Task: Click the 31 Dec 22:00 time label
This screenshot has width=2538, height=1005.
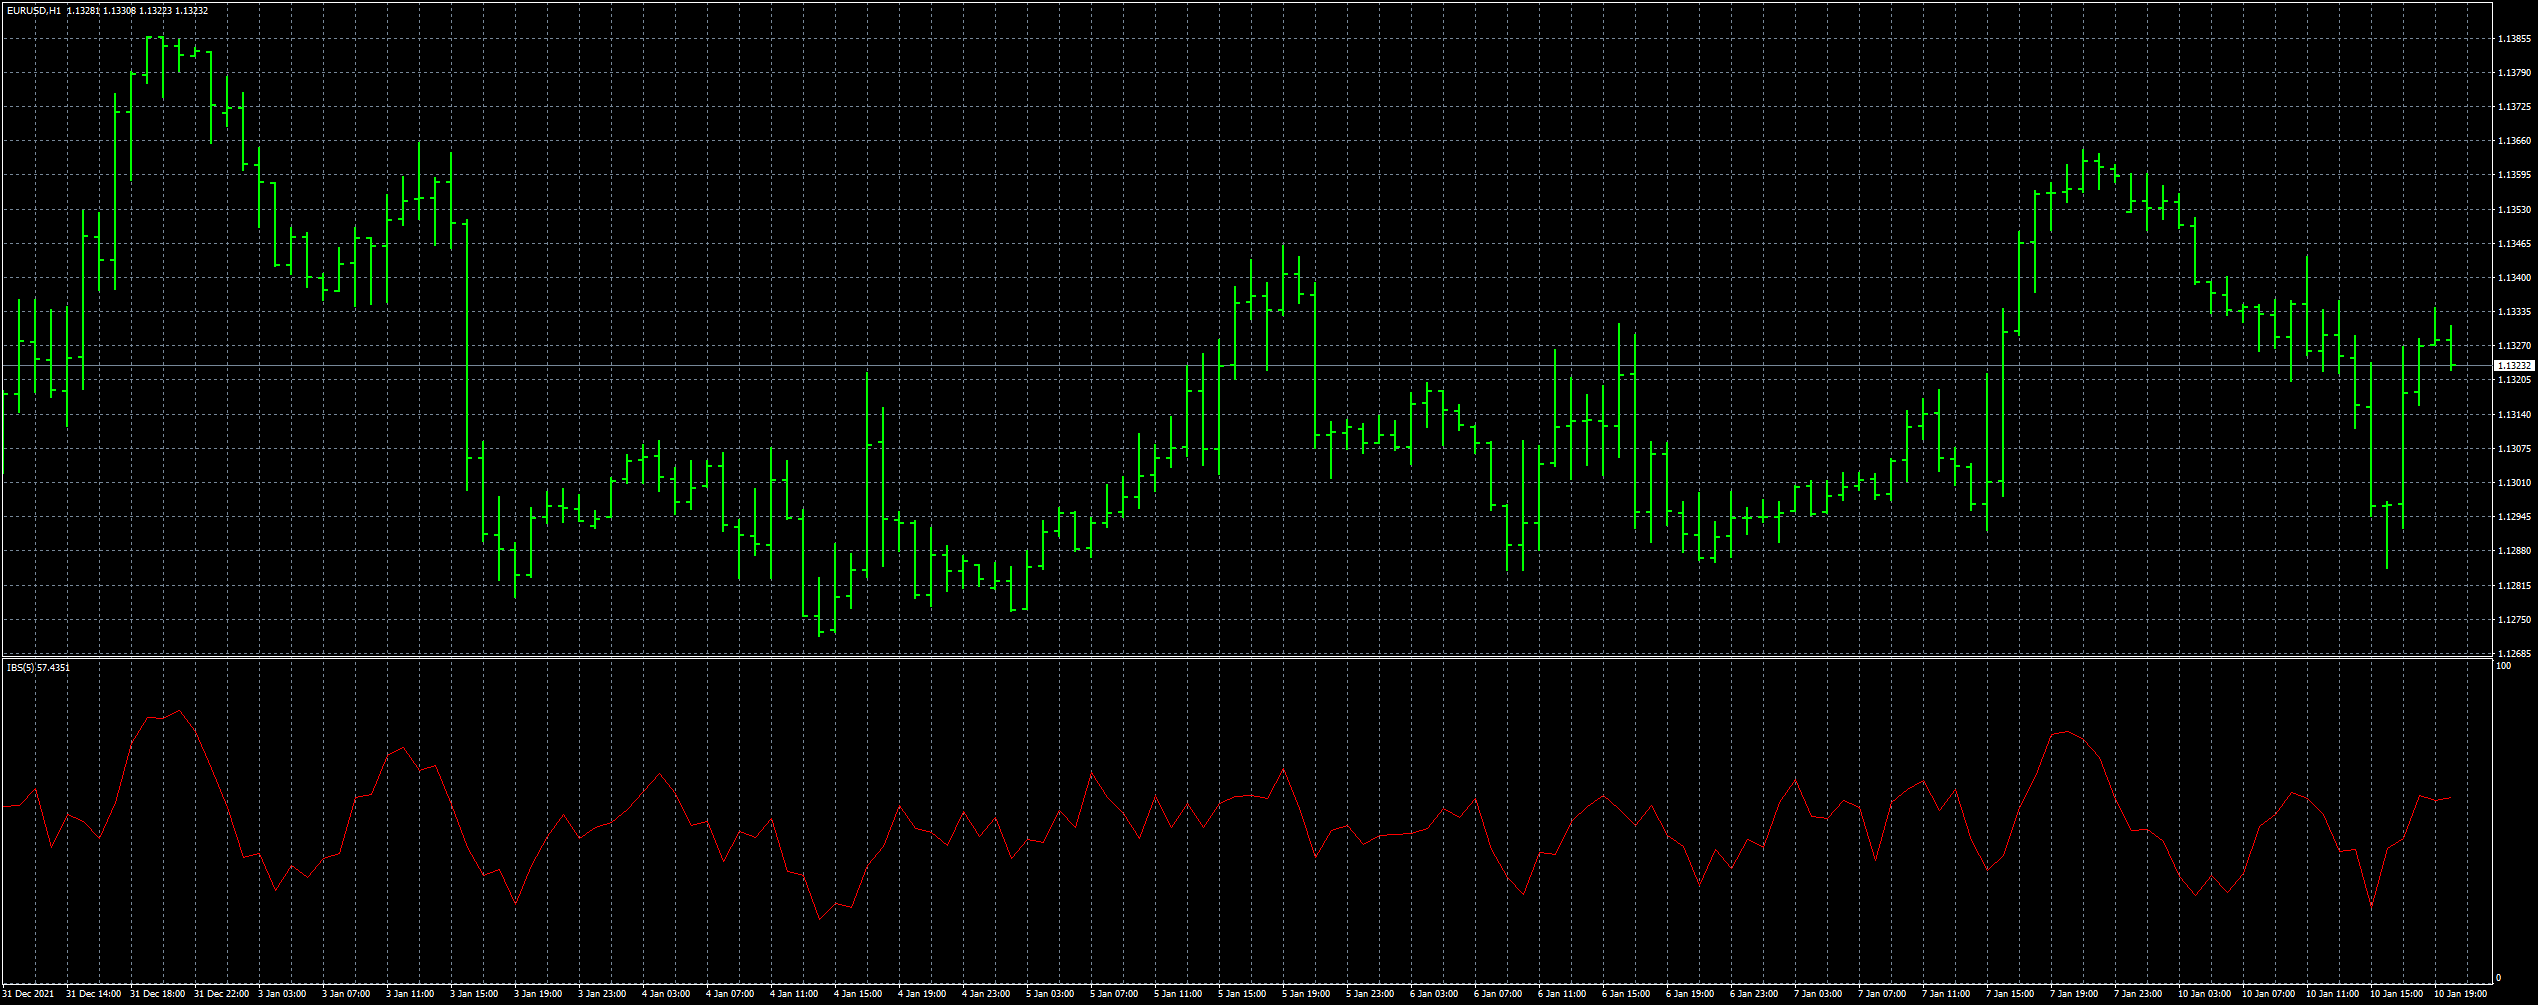Action: 222,994
